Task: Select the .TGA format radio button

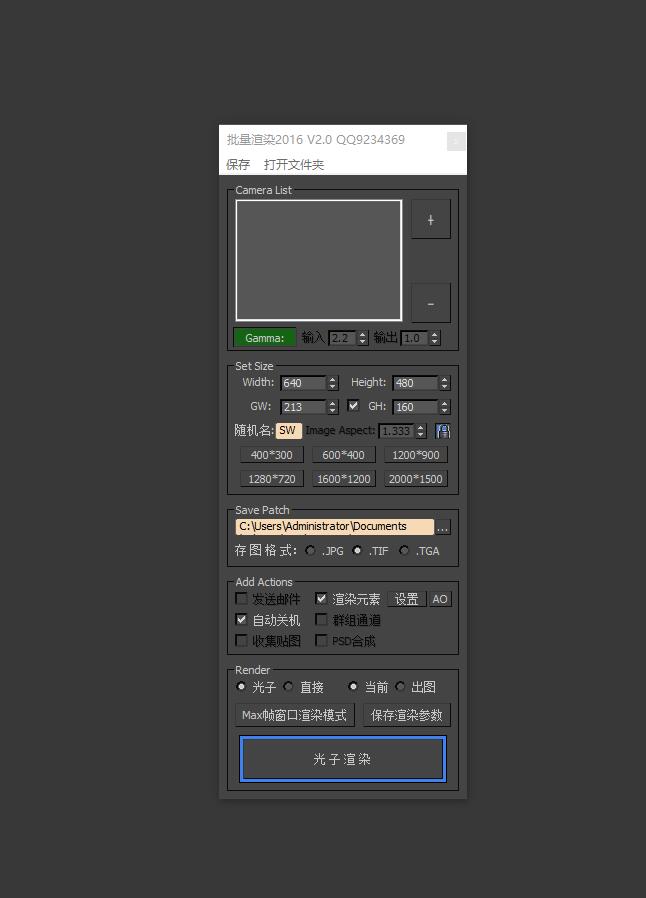Action: (404, 550)
